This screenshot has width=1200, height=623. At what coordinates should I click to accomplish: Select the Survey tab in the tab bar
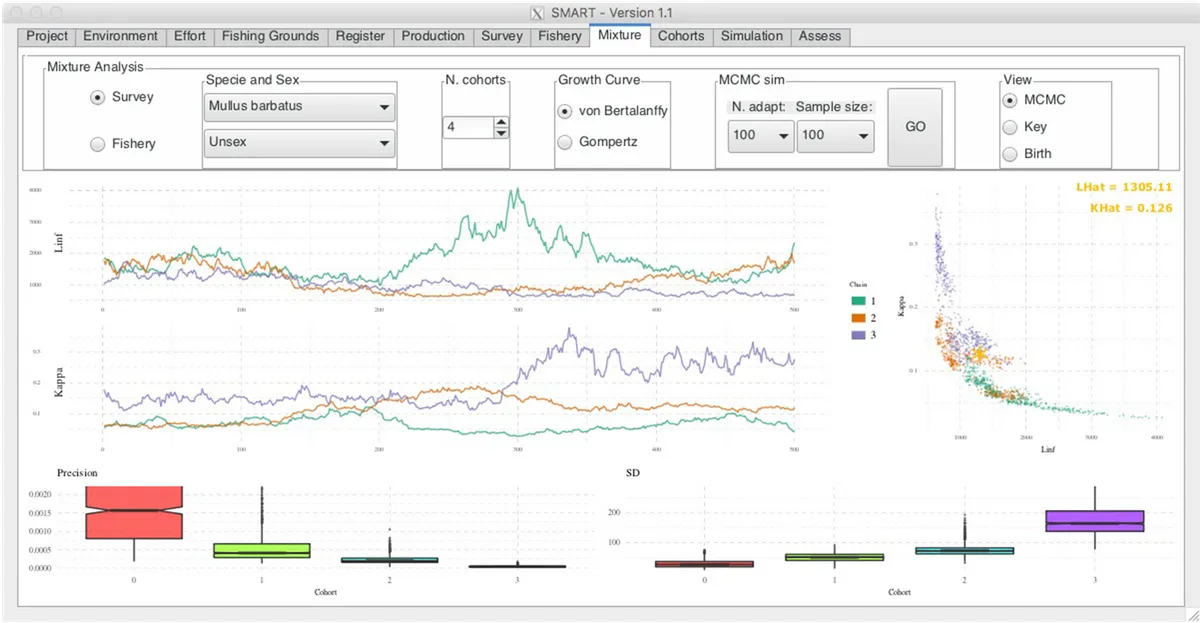click(502, 36)
